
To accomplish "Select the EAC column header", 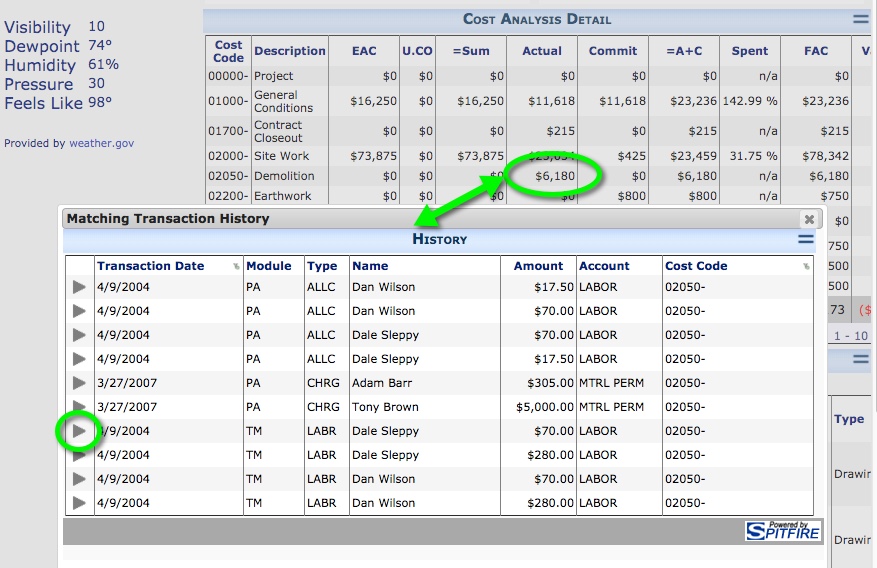I will [x=364, y=51].
